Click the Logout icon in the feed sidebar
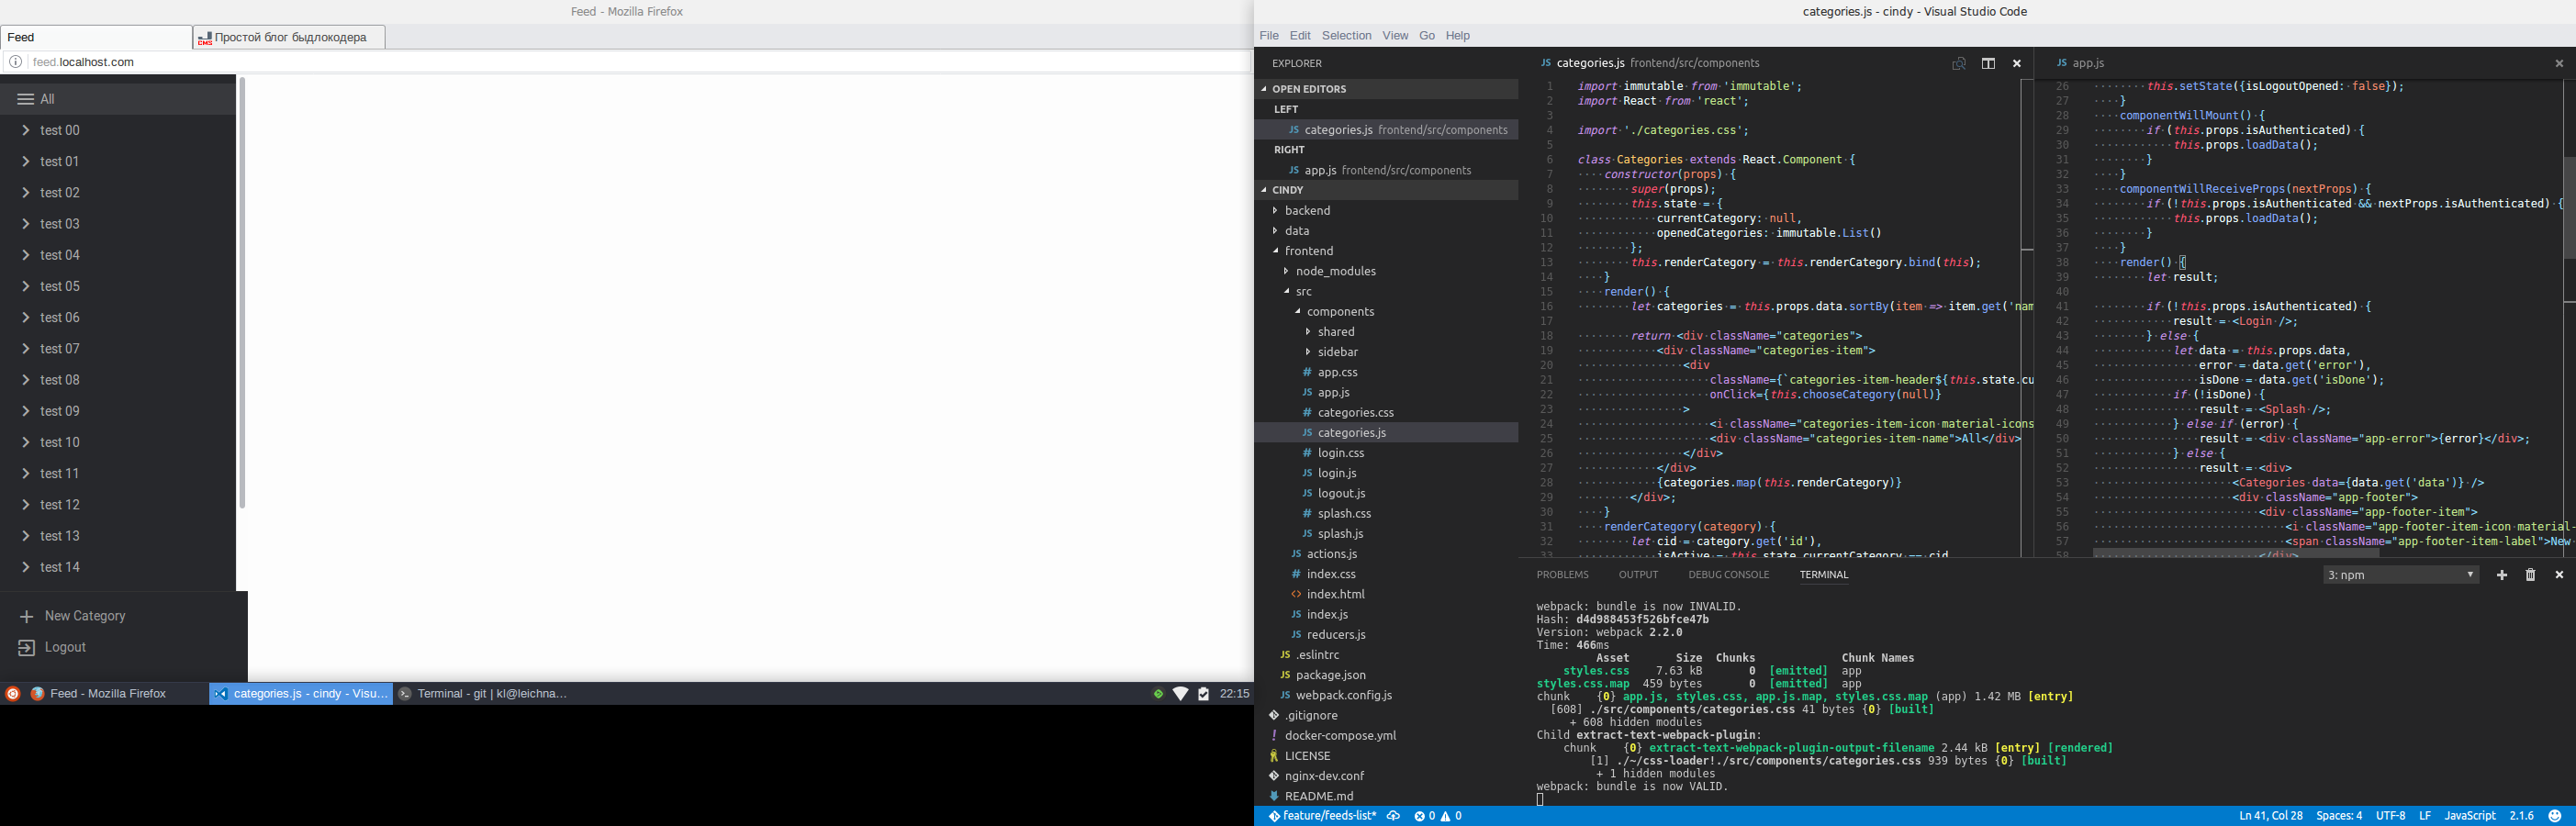 coord(27,648)
